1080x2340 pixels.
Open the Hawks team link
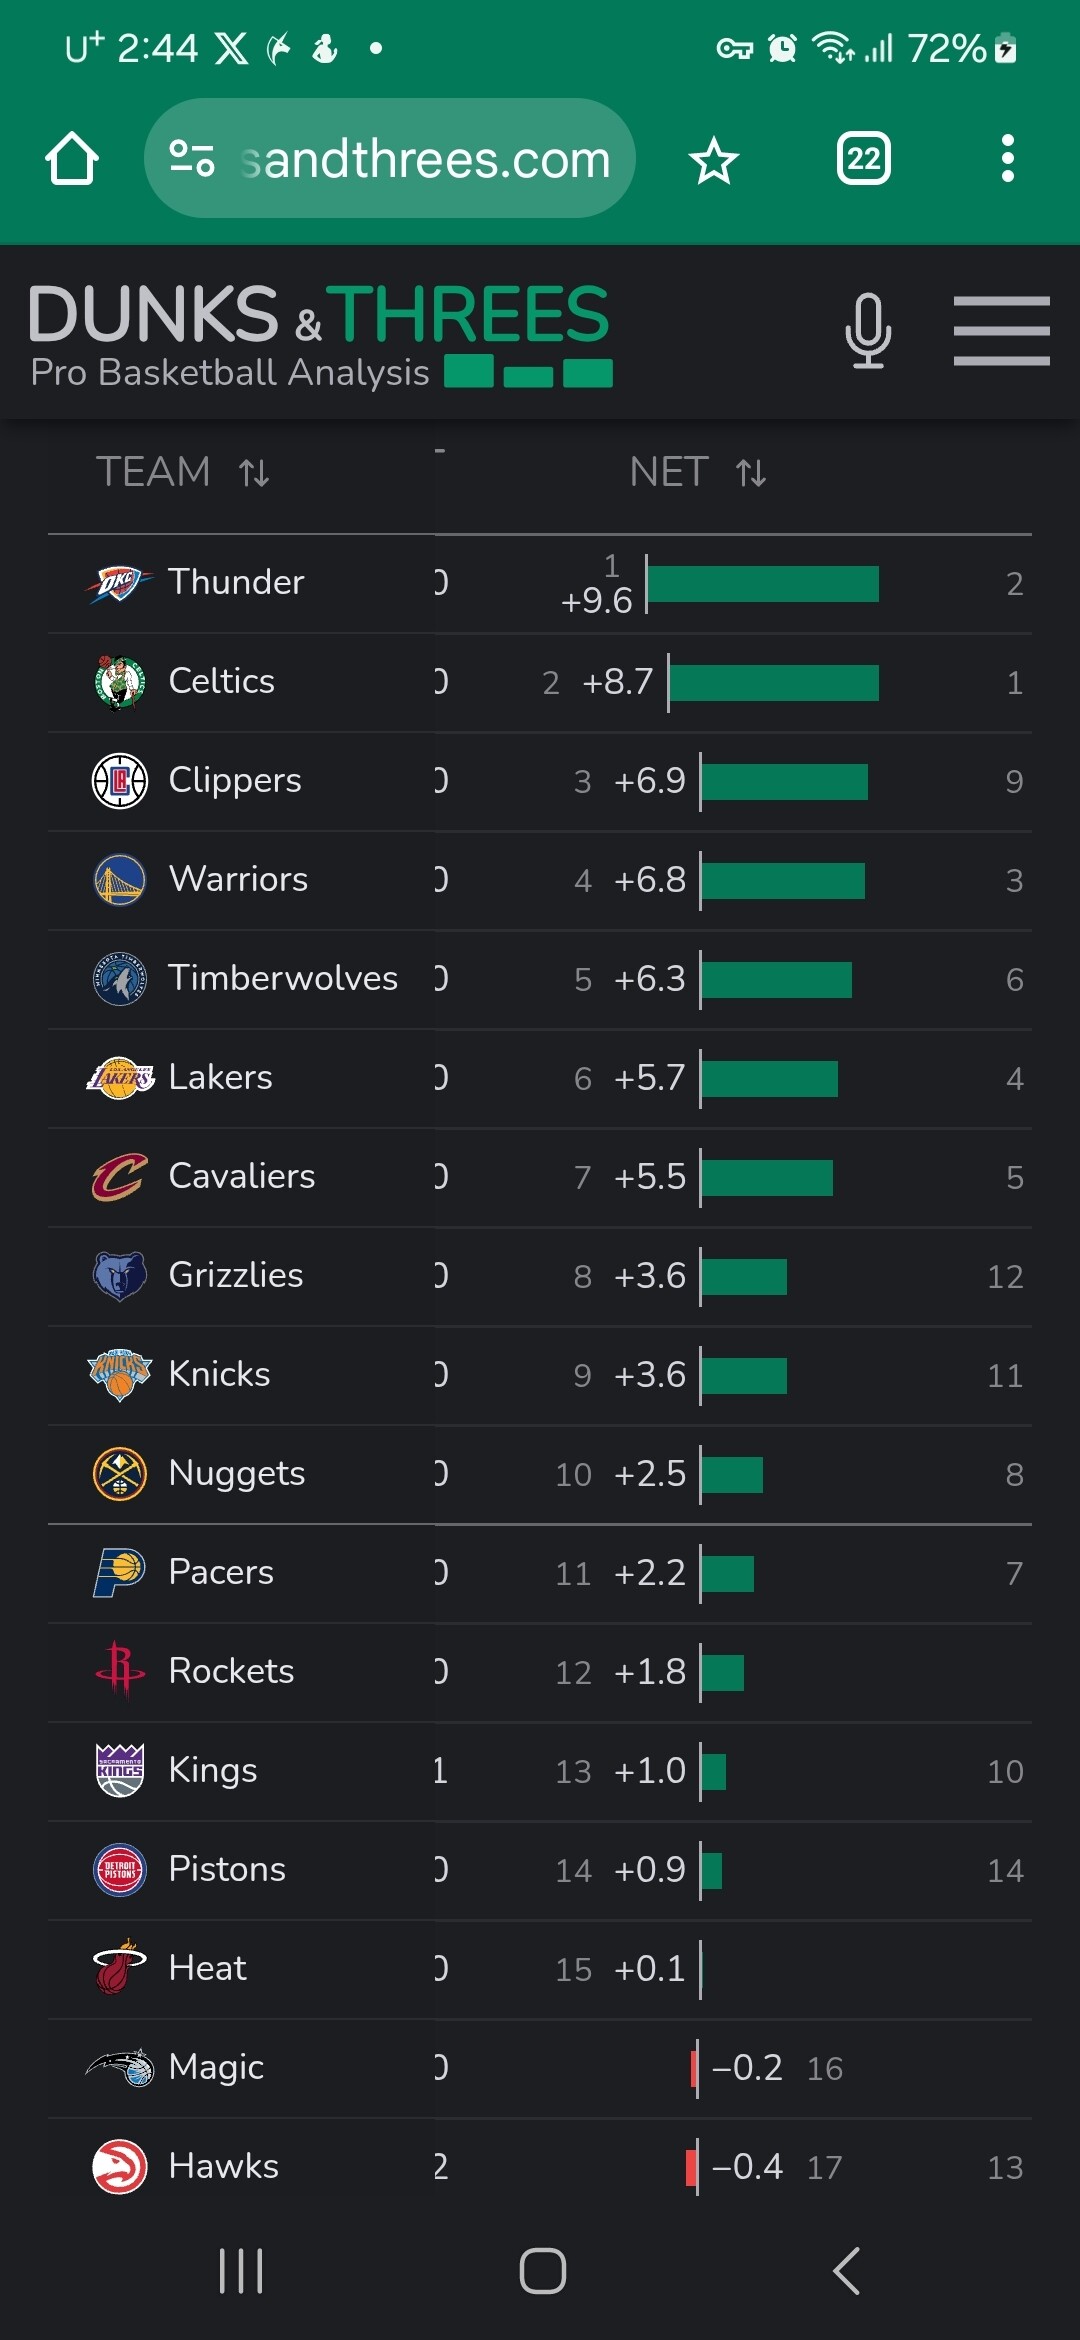(223, 2166)
